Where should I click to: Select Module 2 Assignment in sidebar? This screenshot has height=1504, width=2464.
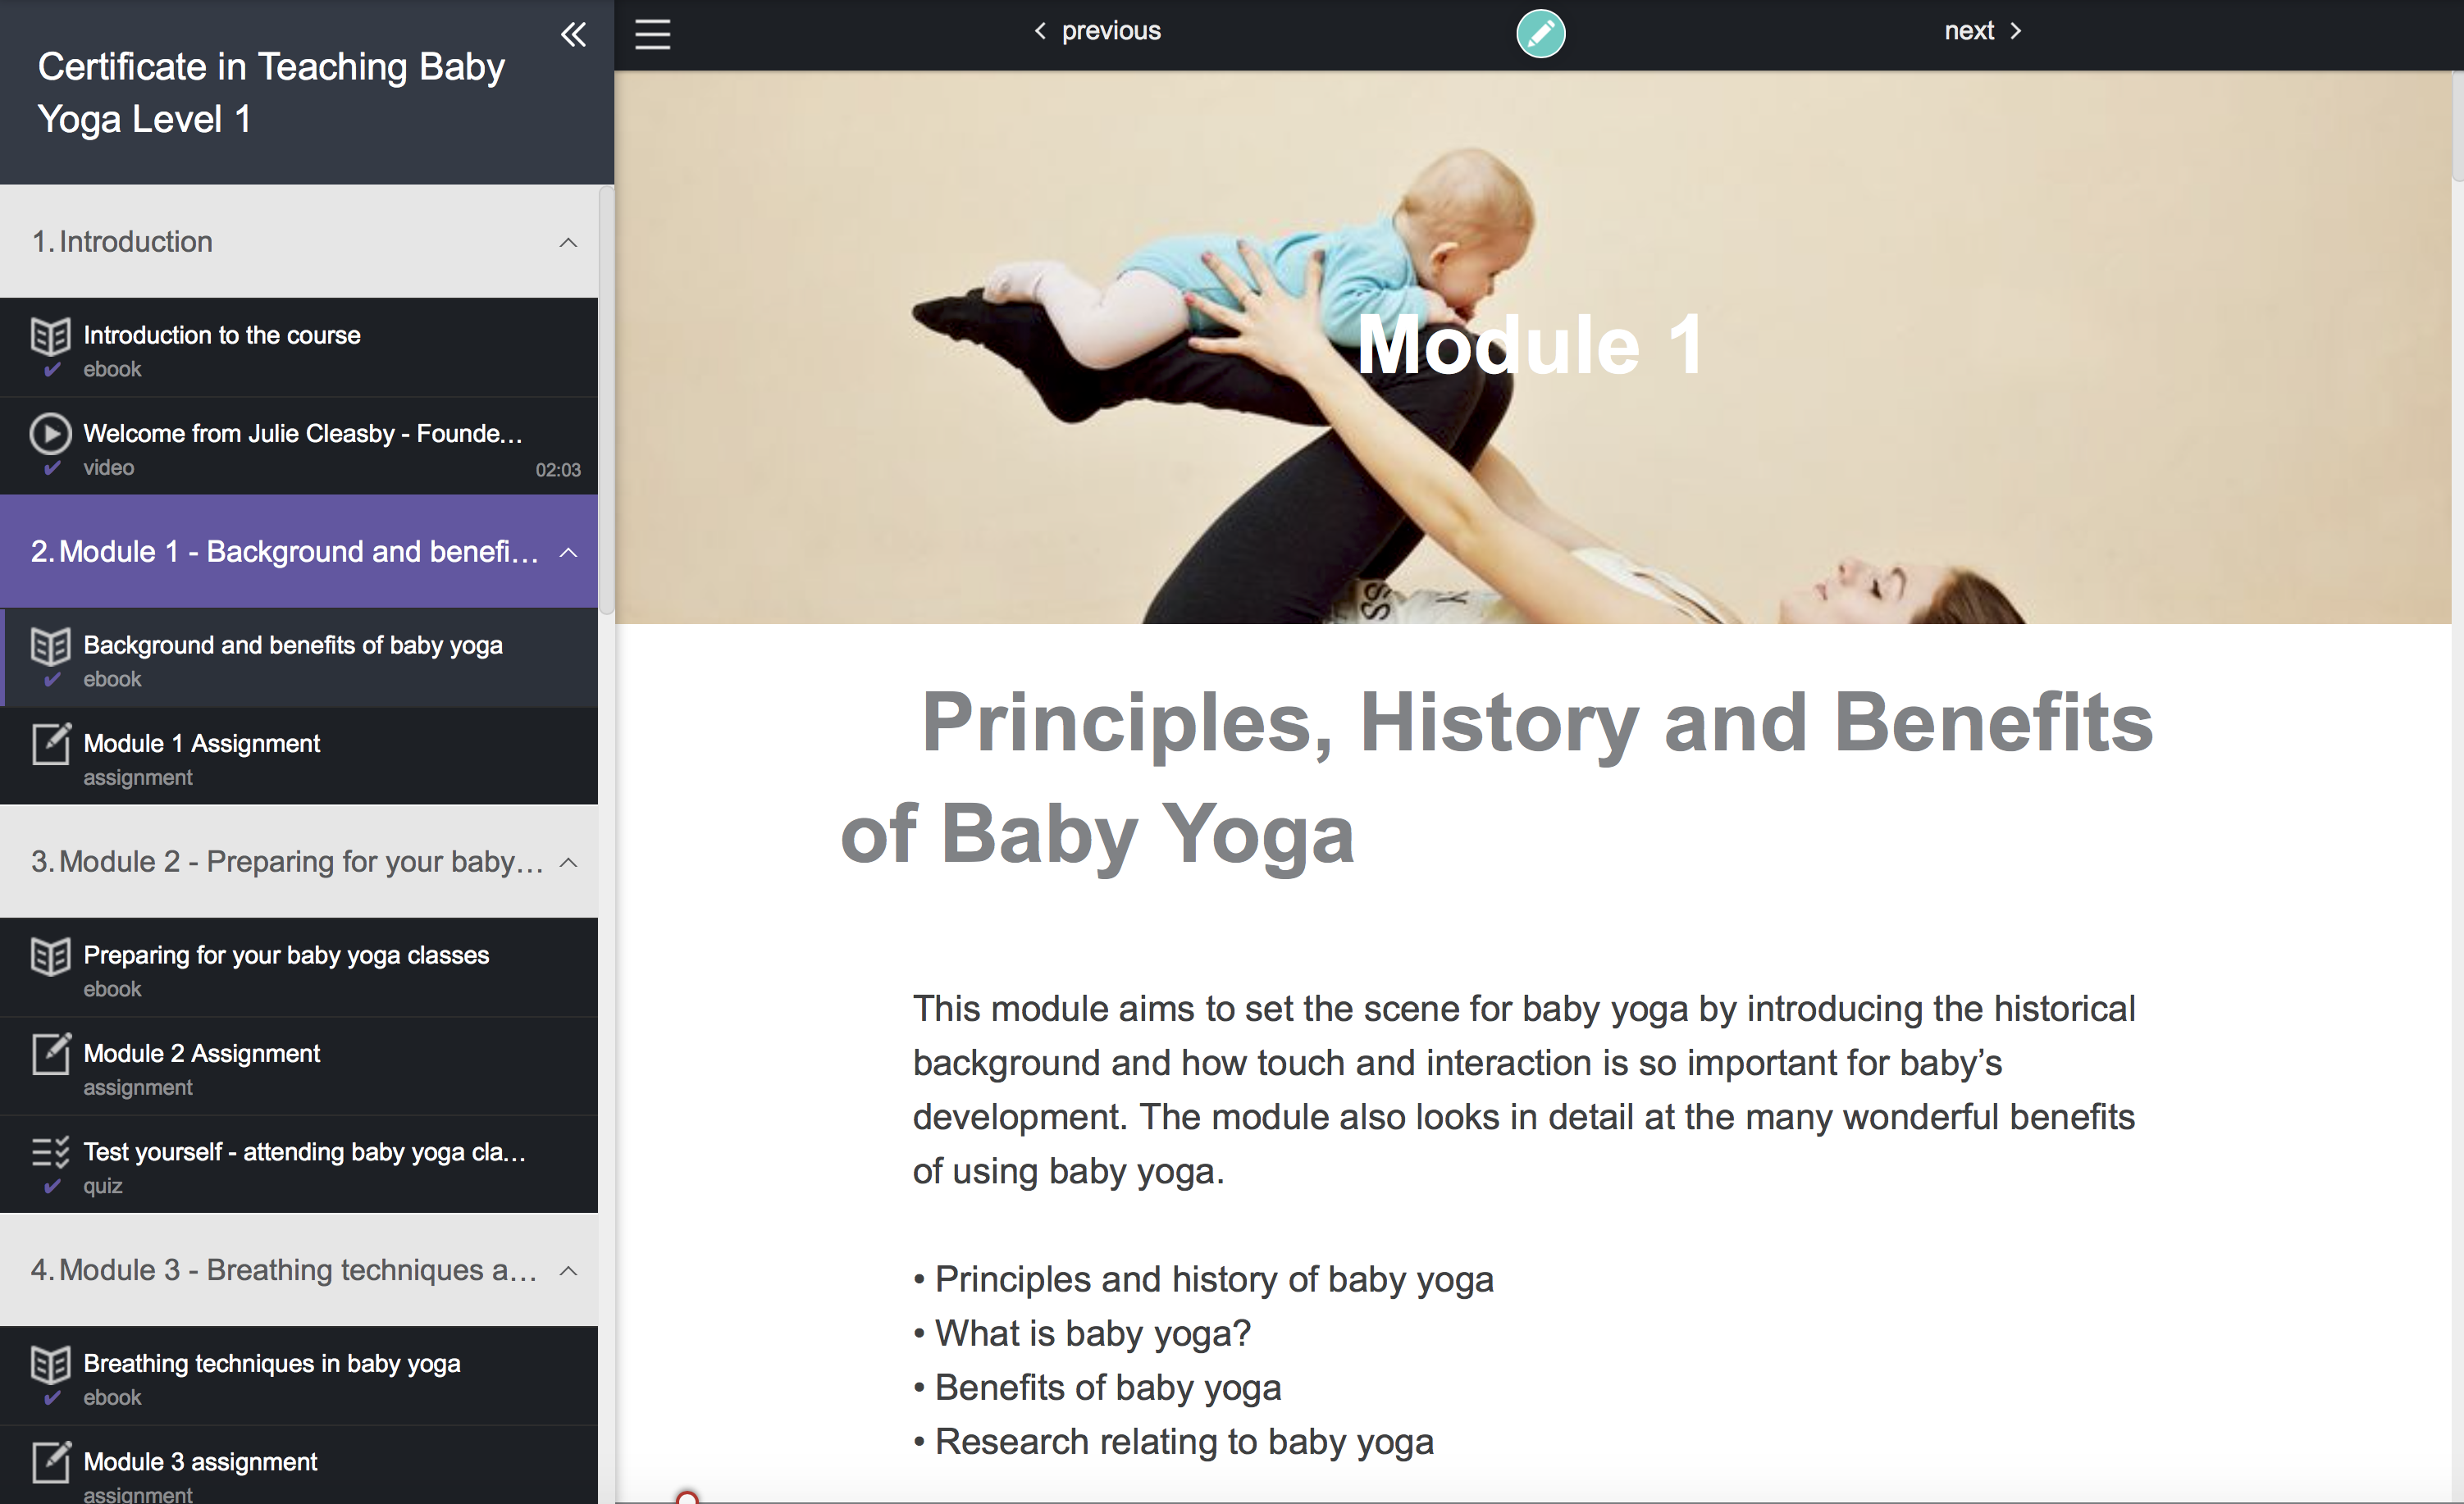(299, 1067)
